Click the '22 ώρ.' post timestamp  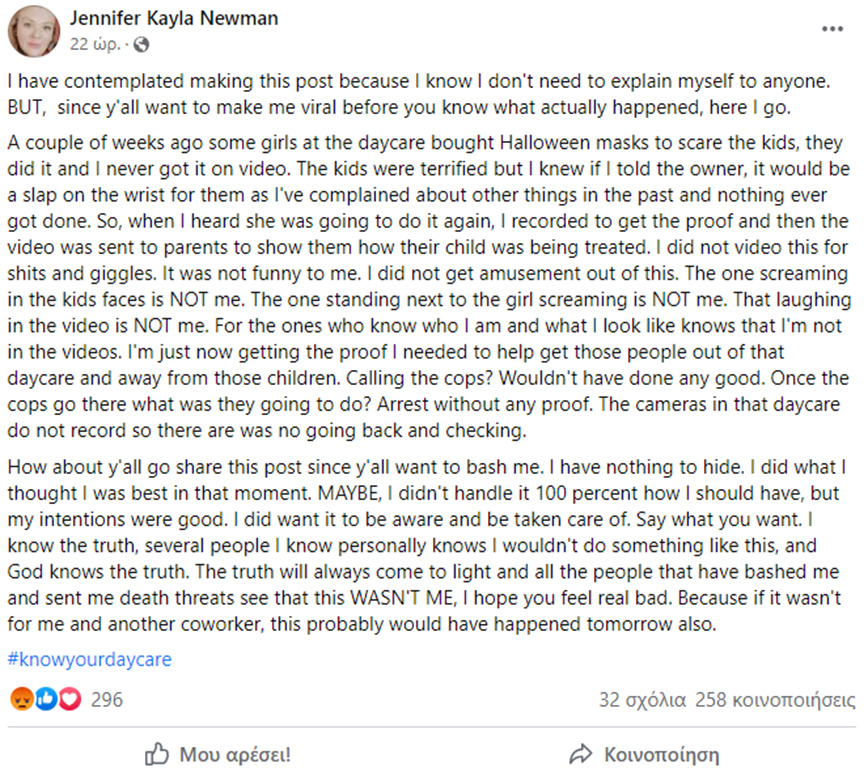point(94,45)
